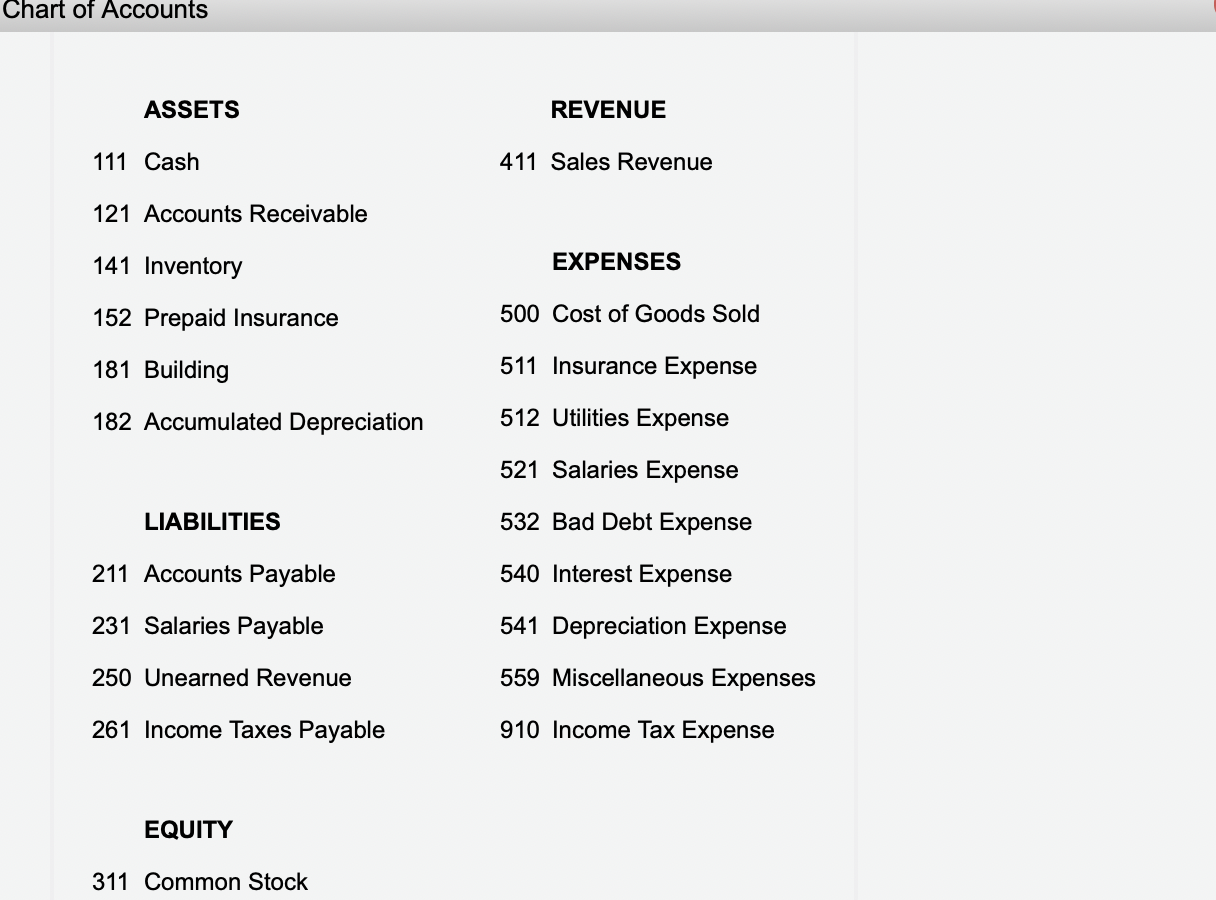Select the 910 Income Tax Expense account
Image resolution: width=1216 pixels, height=900 pixels.
(638, 730)
